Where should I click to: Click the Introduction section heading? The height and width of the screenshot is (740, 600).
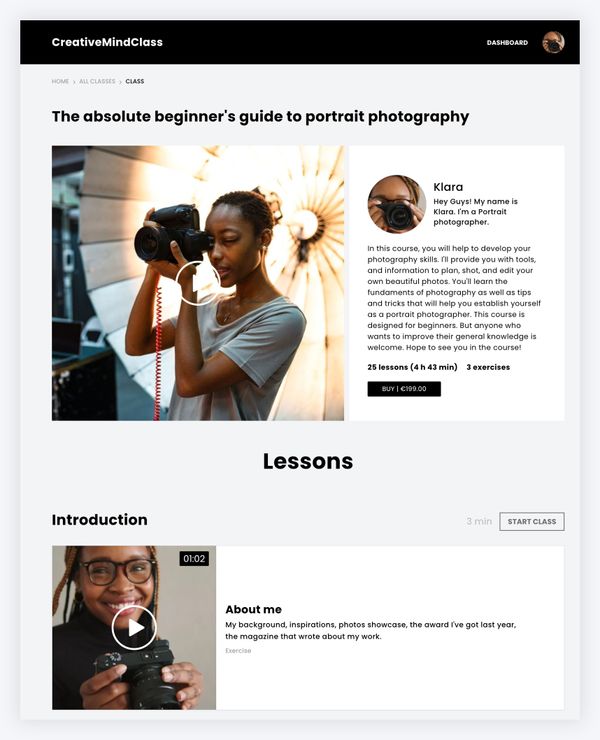tap(100, 520)
